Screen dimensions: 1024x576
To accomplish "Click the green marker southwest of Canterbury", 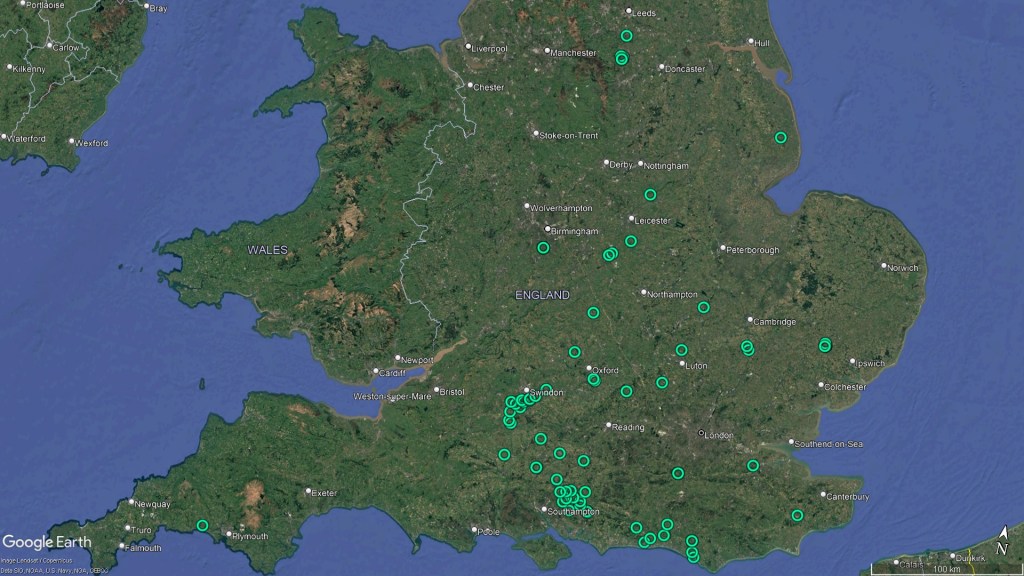I will pyautogui.click(x=797, y=515).
